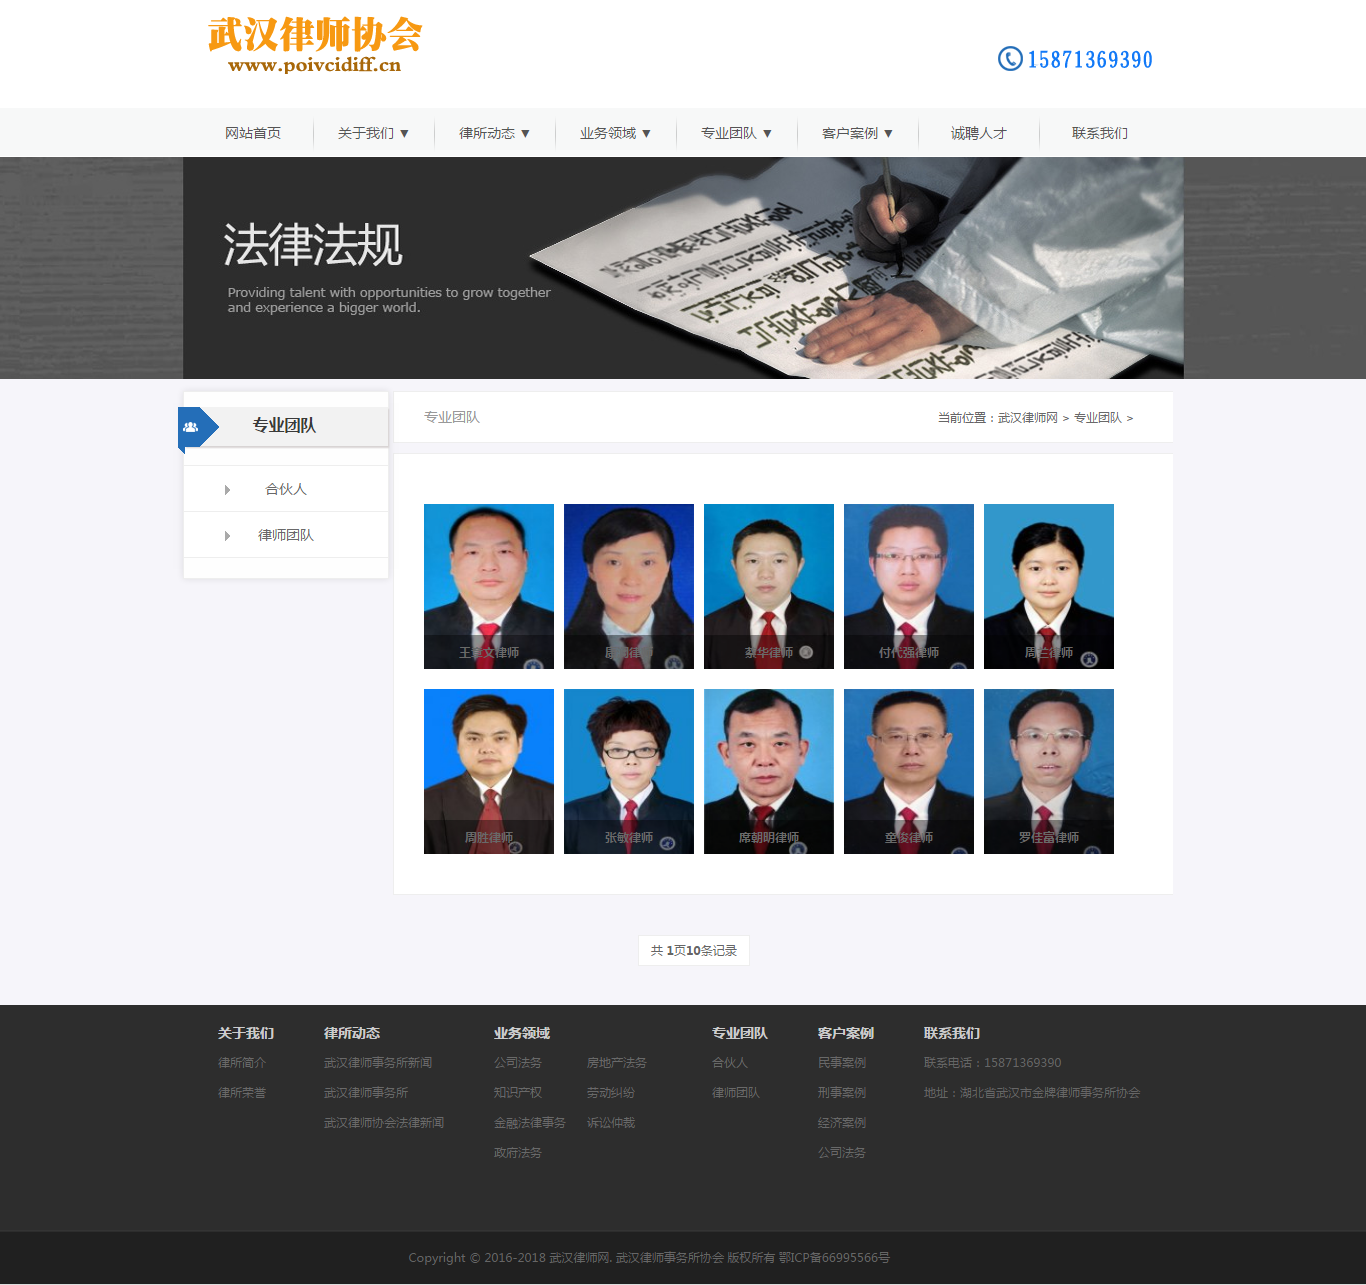The image size is (1366, 1285).
Task: Open footer link 律所荣誉
Action: click(242, 1093)
